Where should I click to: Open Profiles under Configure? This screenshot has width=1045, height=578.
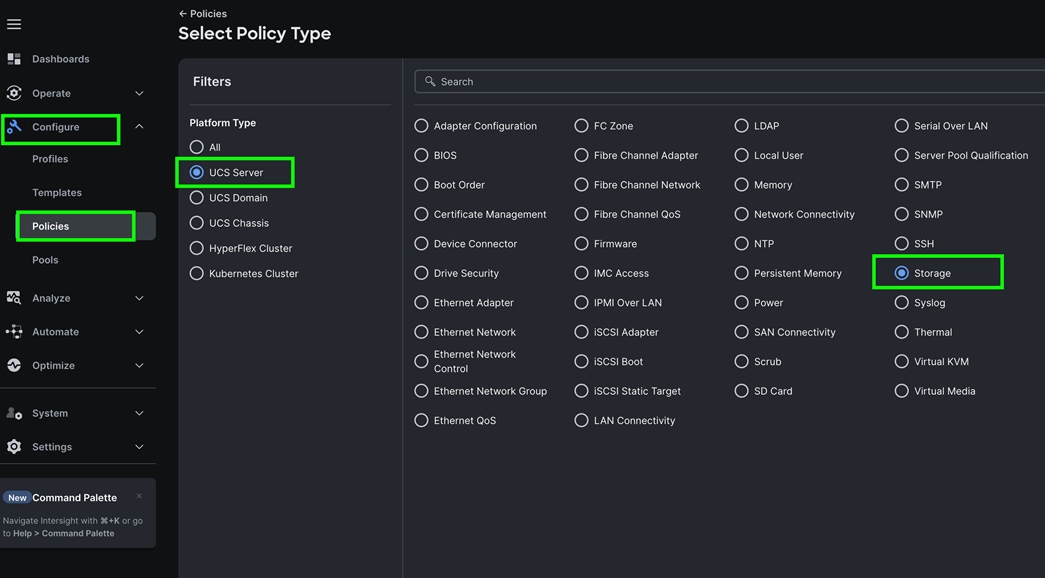50,159
